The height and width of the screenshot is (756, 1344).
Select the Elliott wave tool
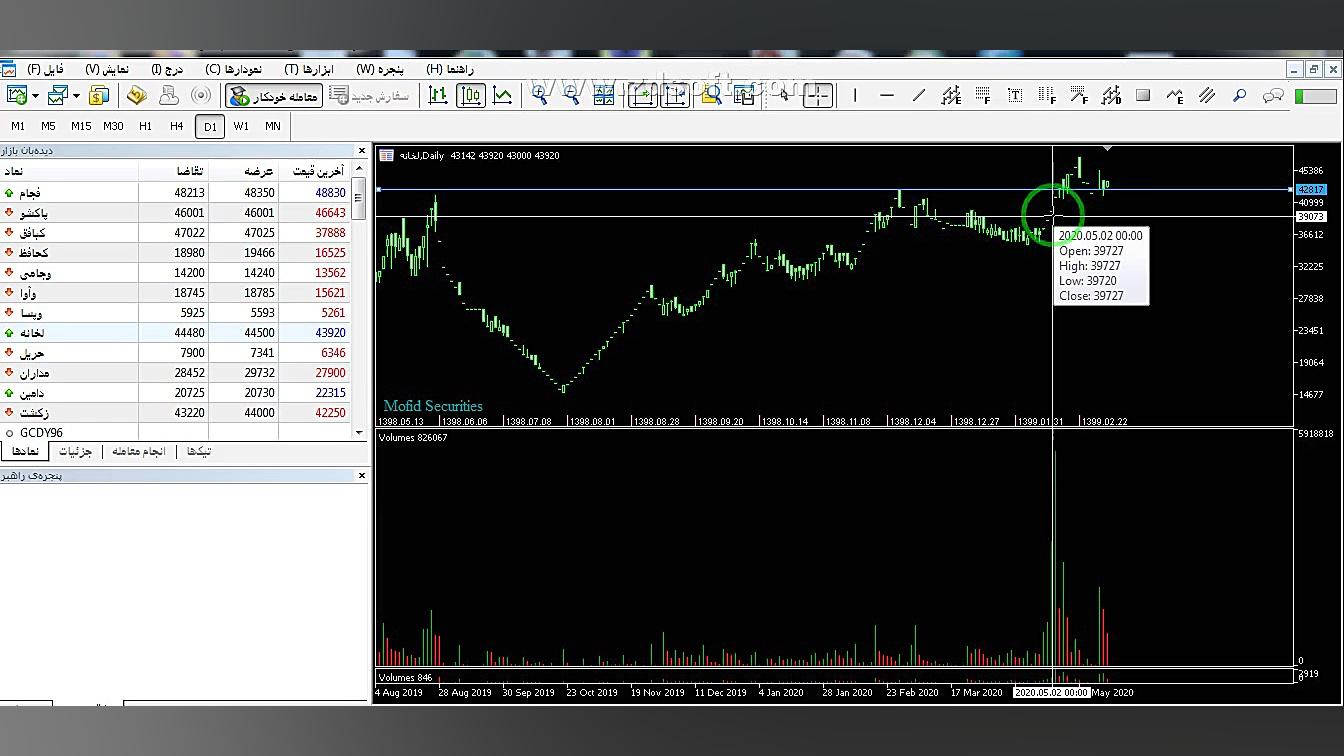click(1175, 95)
